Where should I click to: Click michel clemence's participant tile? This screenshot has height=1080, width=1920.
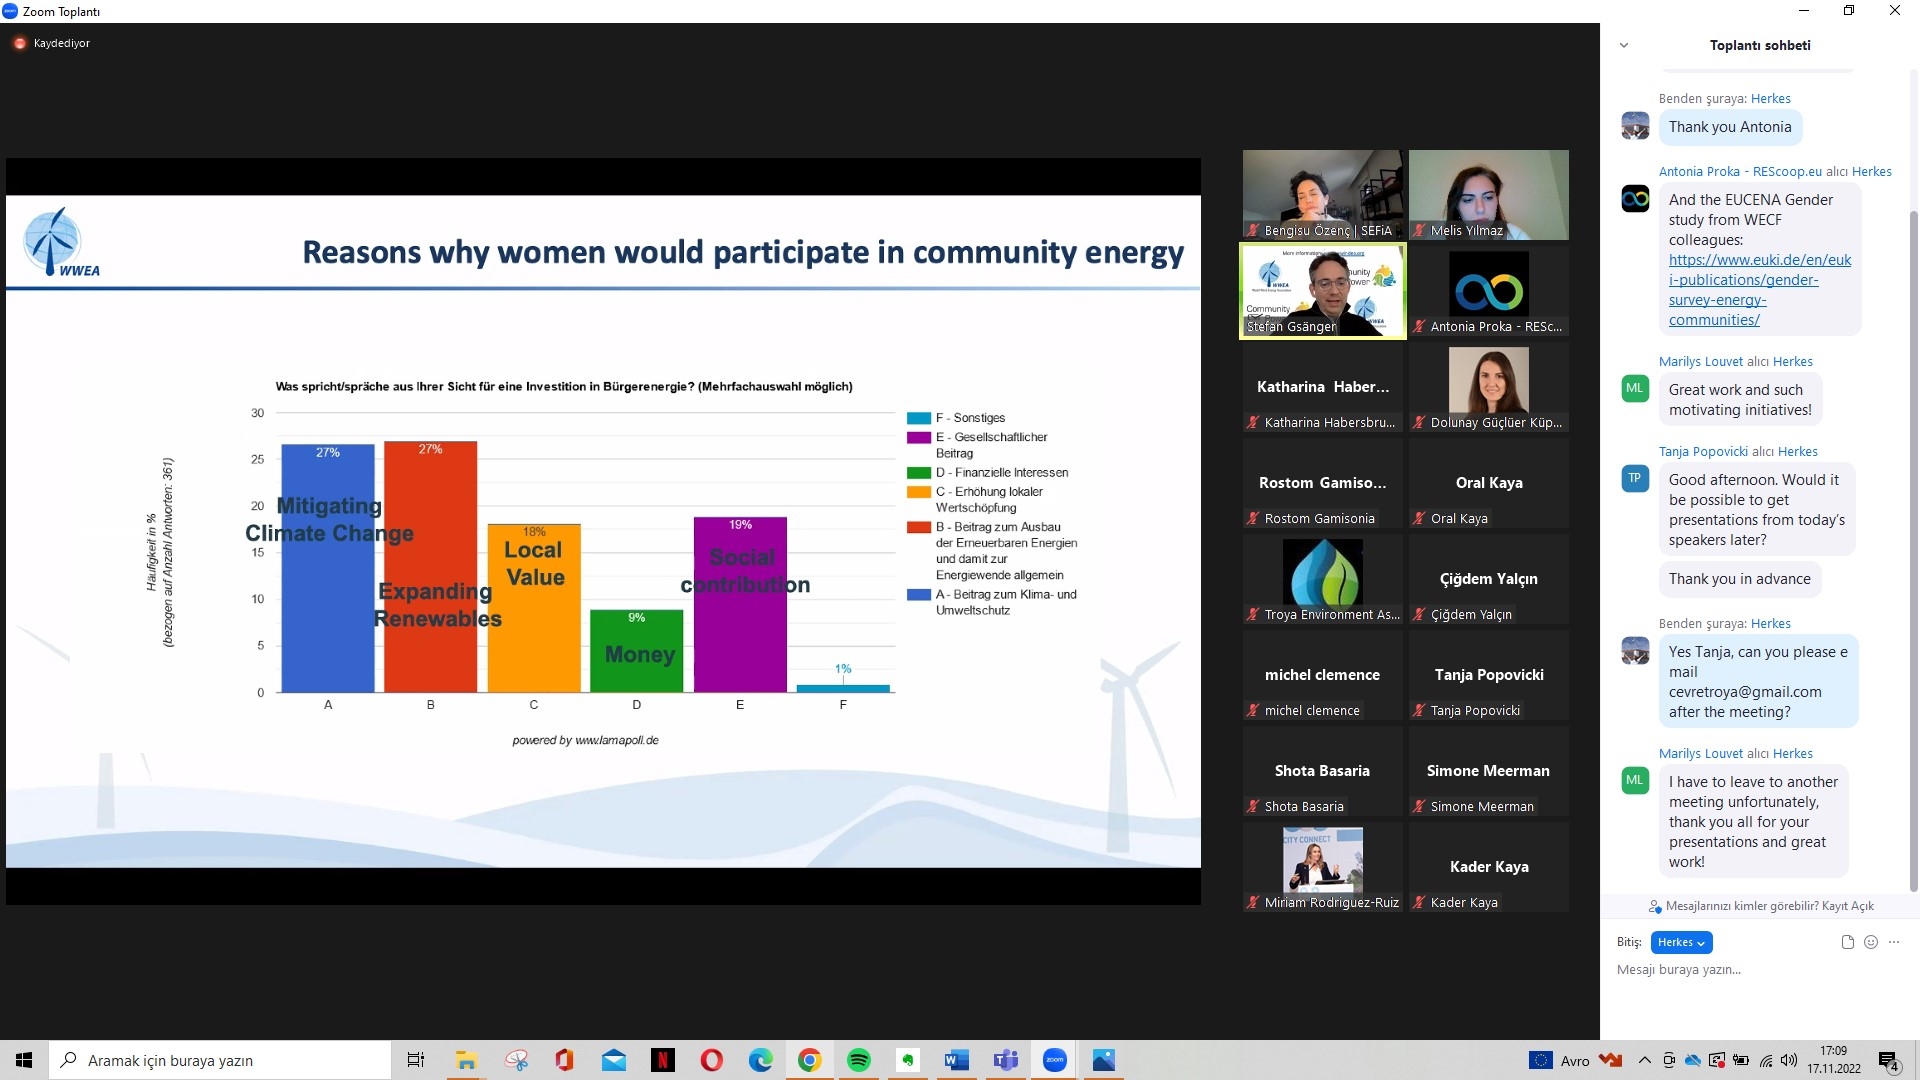tap(1322, 675)
